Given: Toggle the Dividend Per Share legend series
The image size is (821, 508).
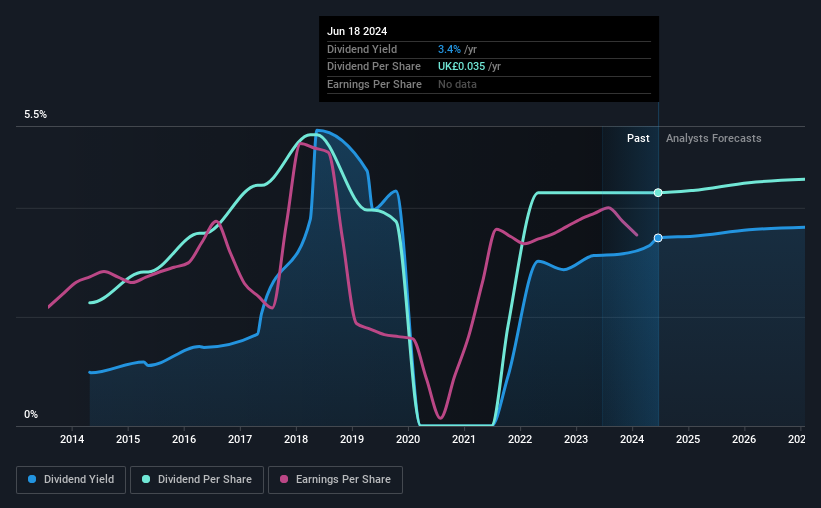Looking at the screenshot, I should (x=197, y=480).
